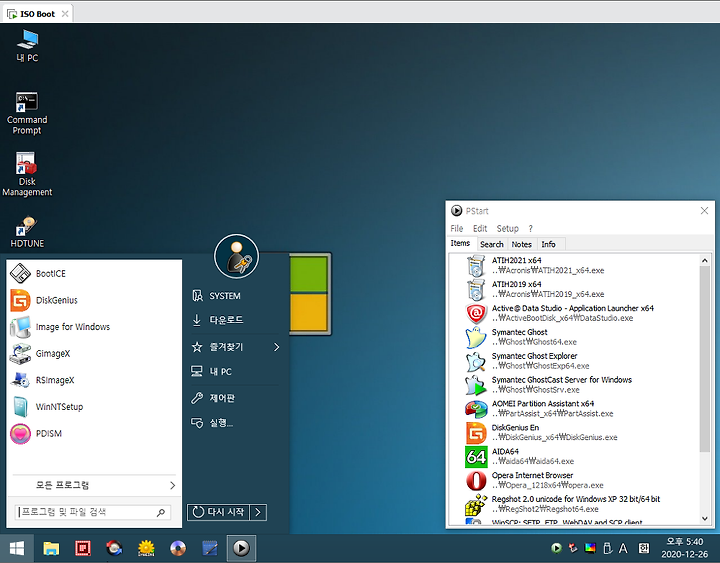The width and height of the screenshot is (720, 563).
Task: Open File Explorer from taskbar
Action: click(x=51, y=548)
